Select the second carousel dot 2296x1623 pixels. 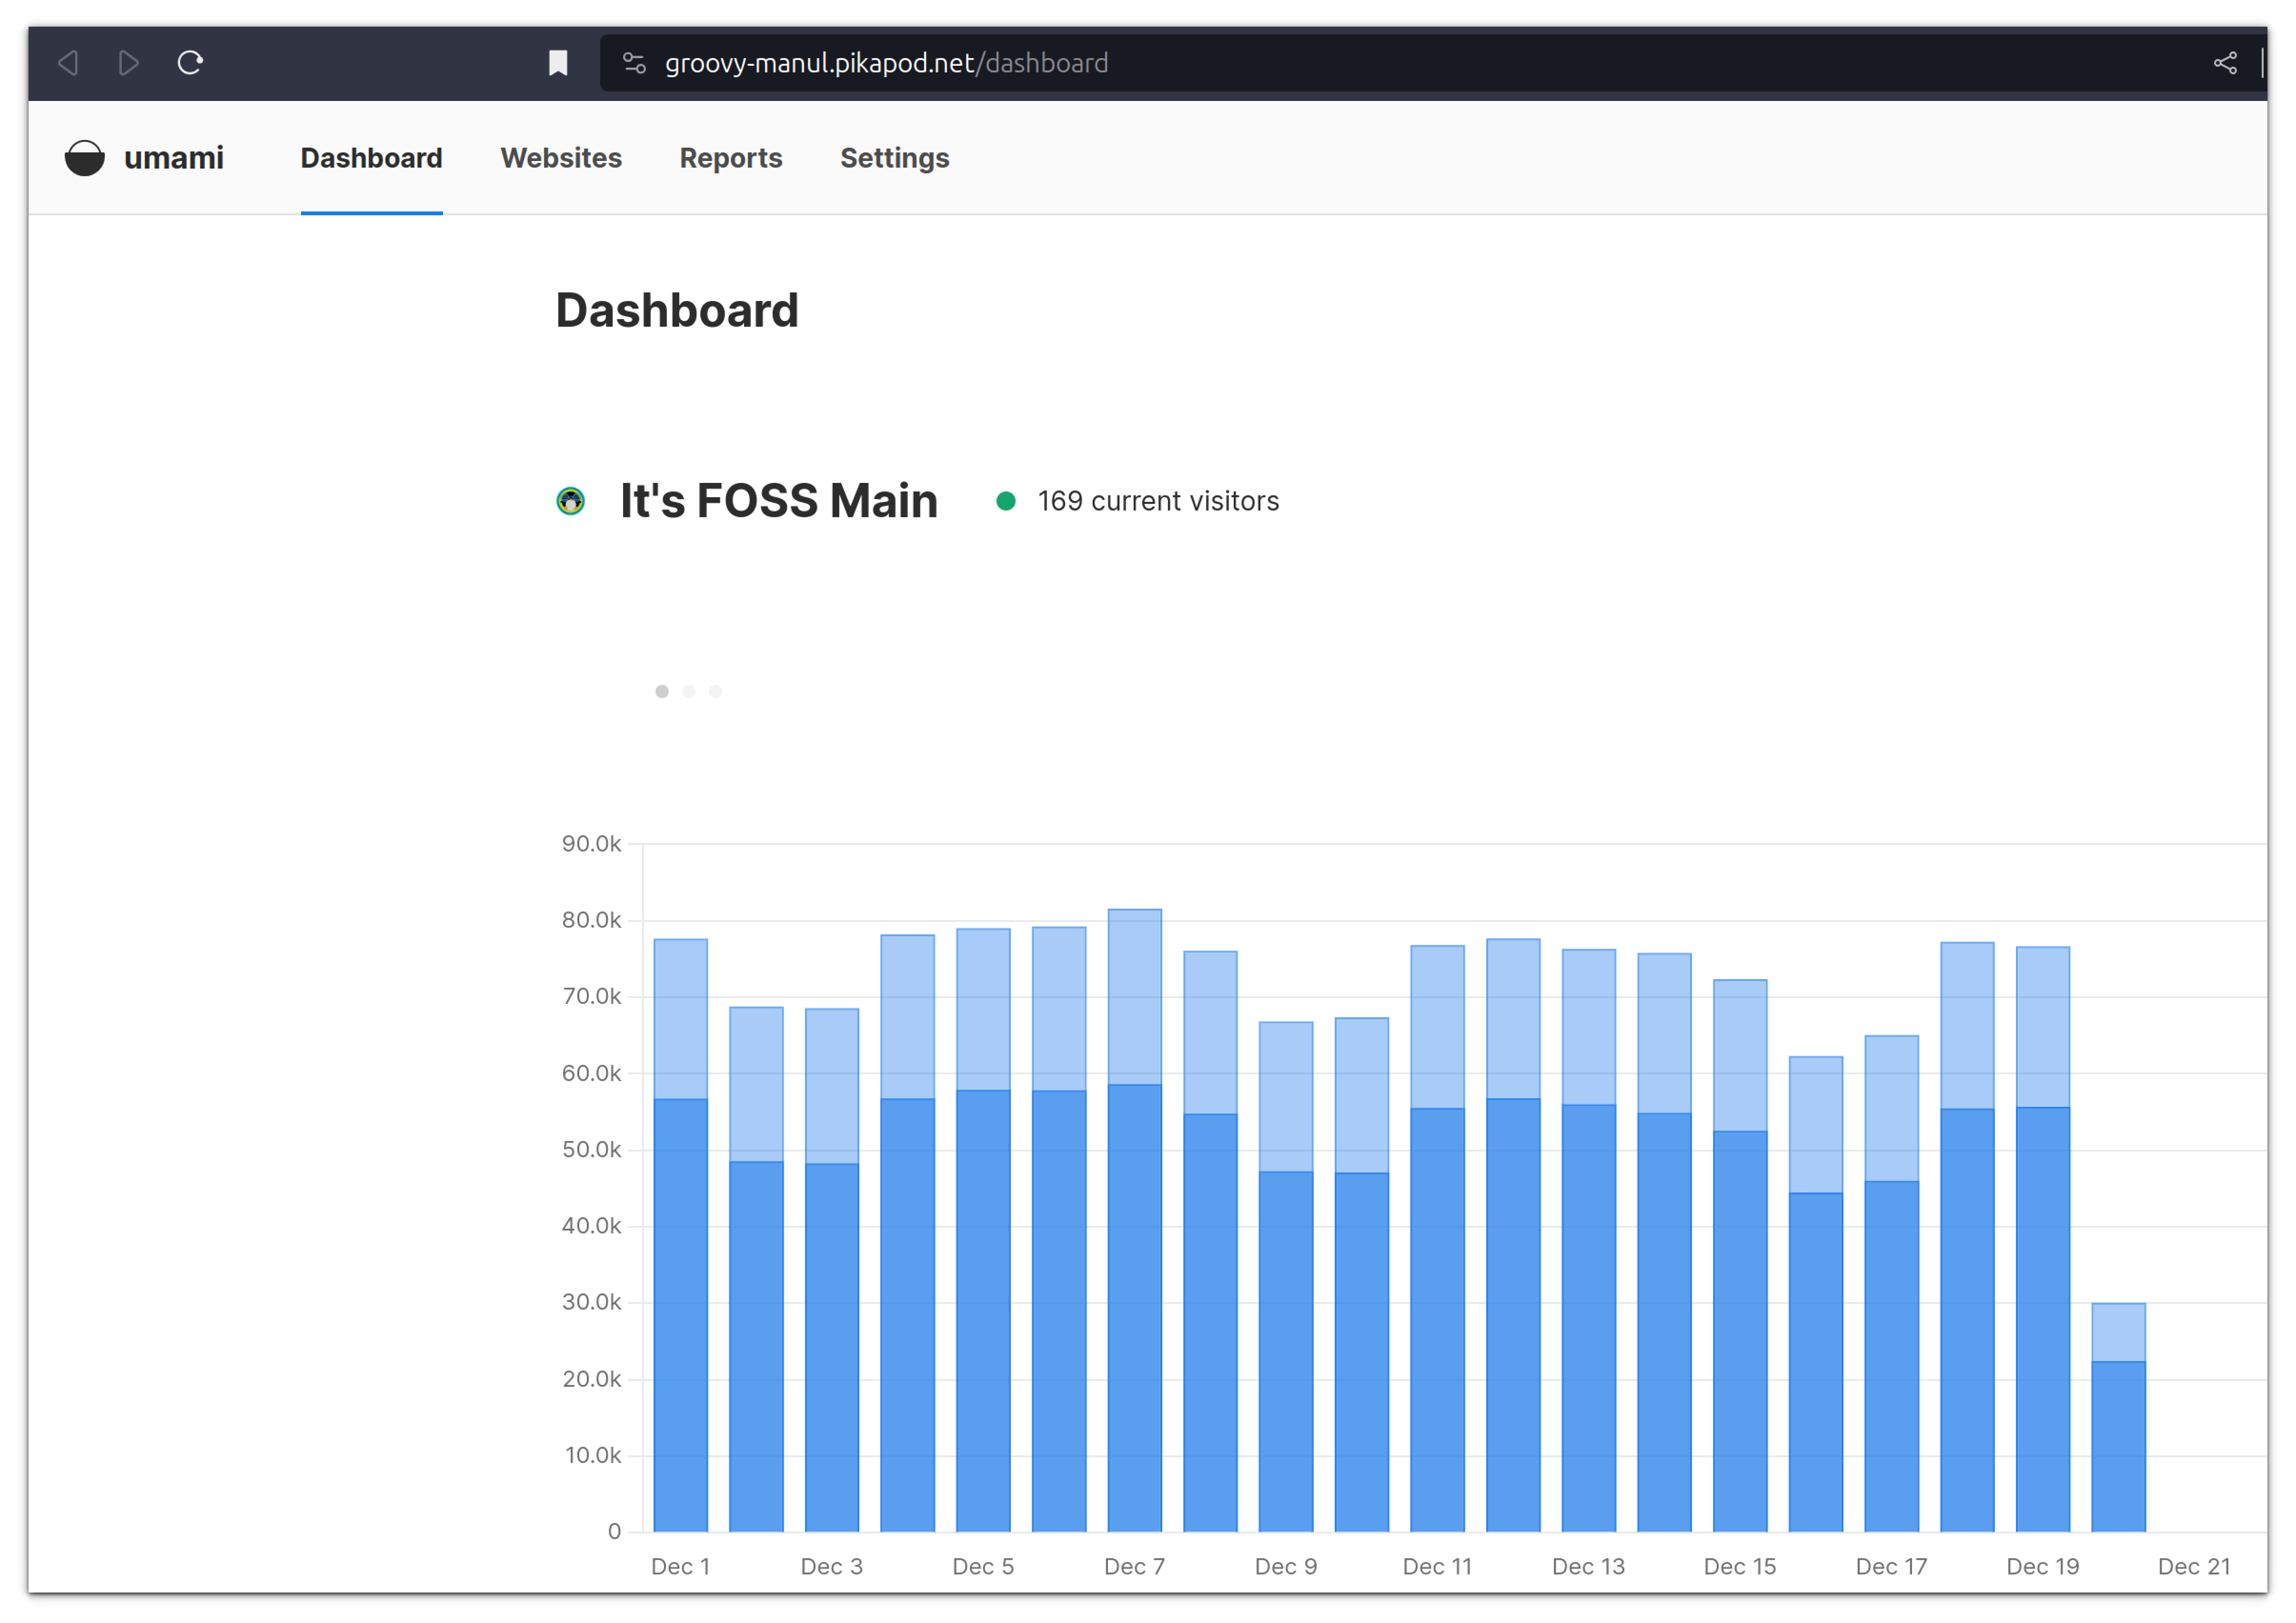[689, 691]
